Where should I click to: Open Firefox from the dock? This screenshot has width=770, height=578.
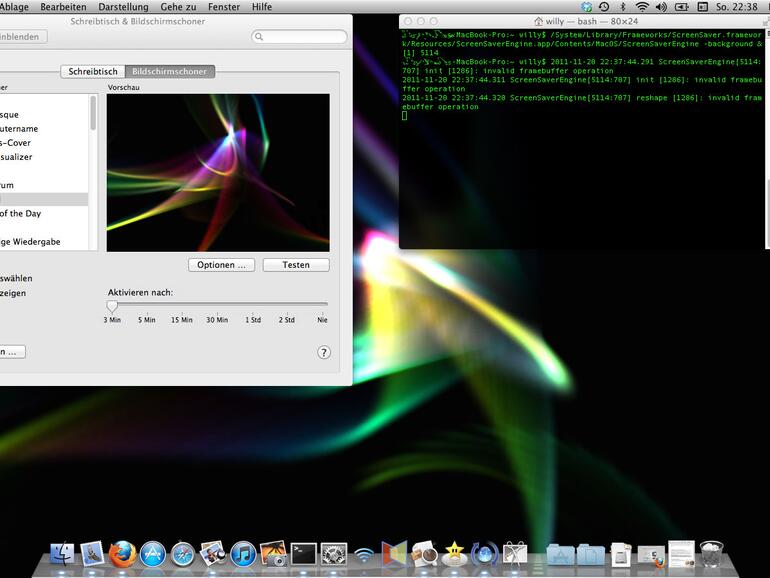coord(122,553)
